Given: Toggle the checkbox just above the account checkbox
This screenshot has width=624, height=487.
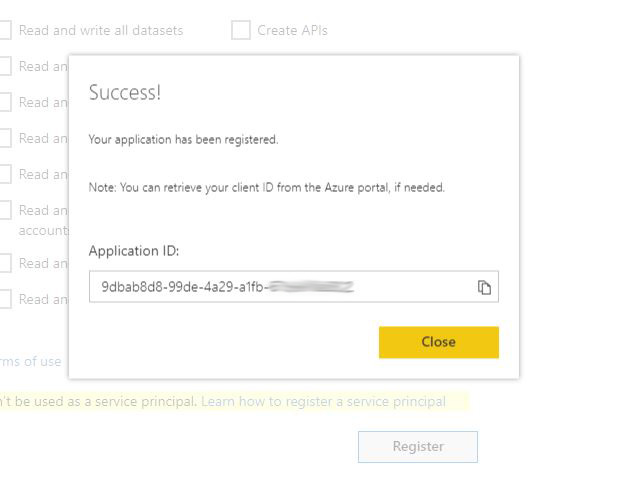Looking at the screenshot, I should pos(4,174).
